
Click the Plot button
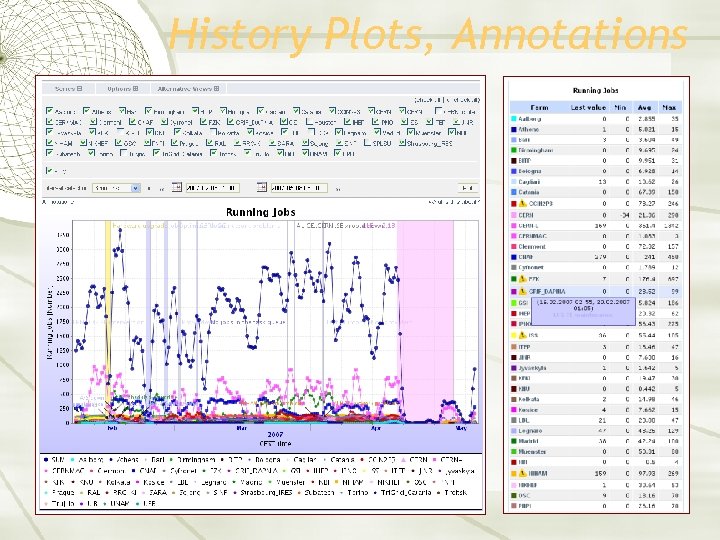coord(468,188)
